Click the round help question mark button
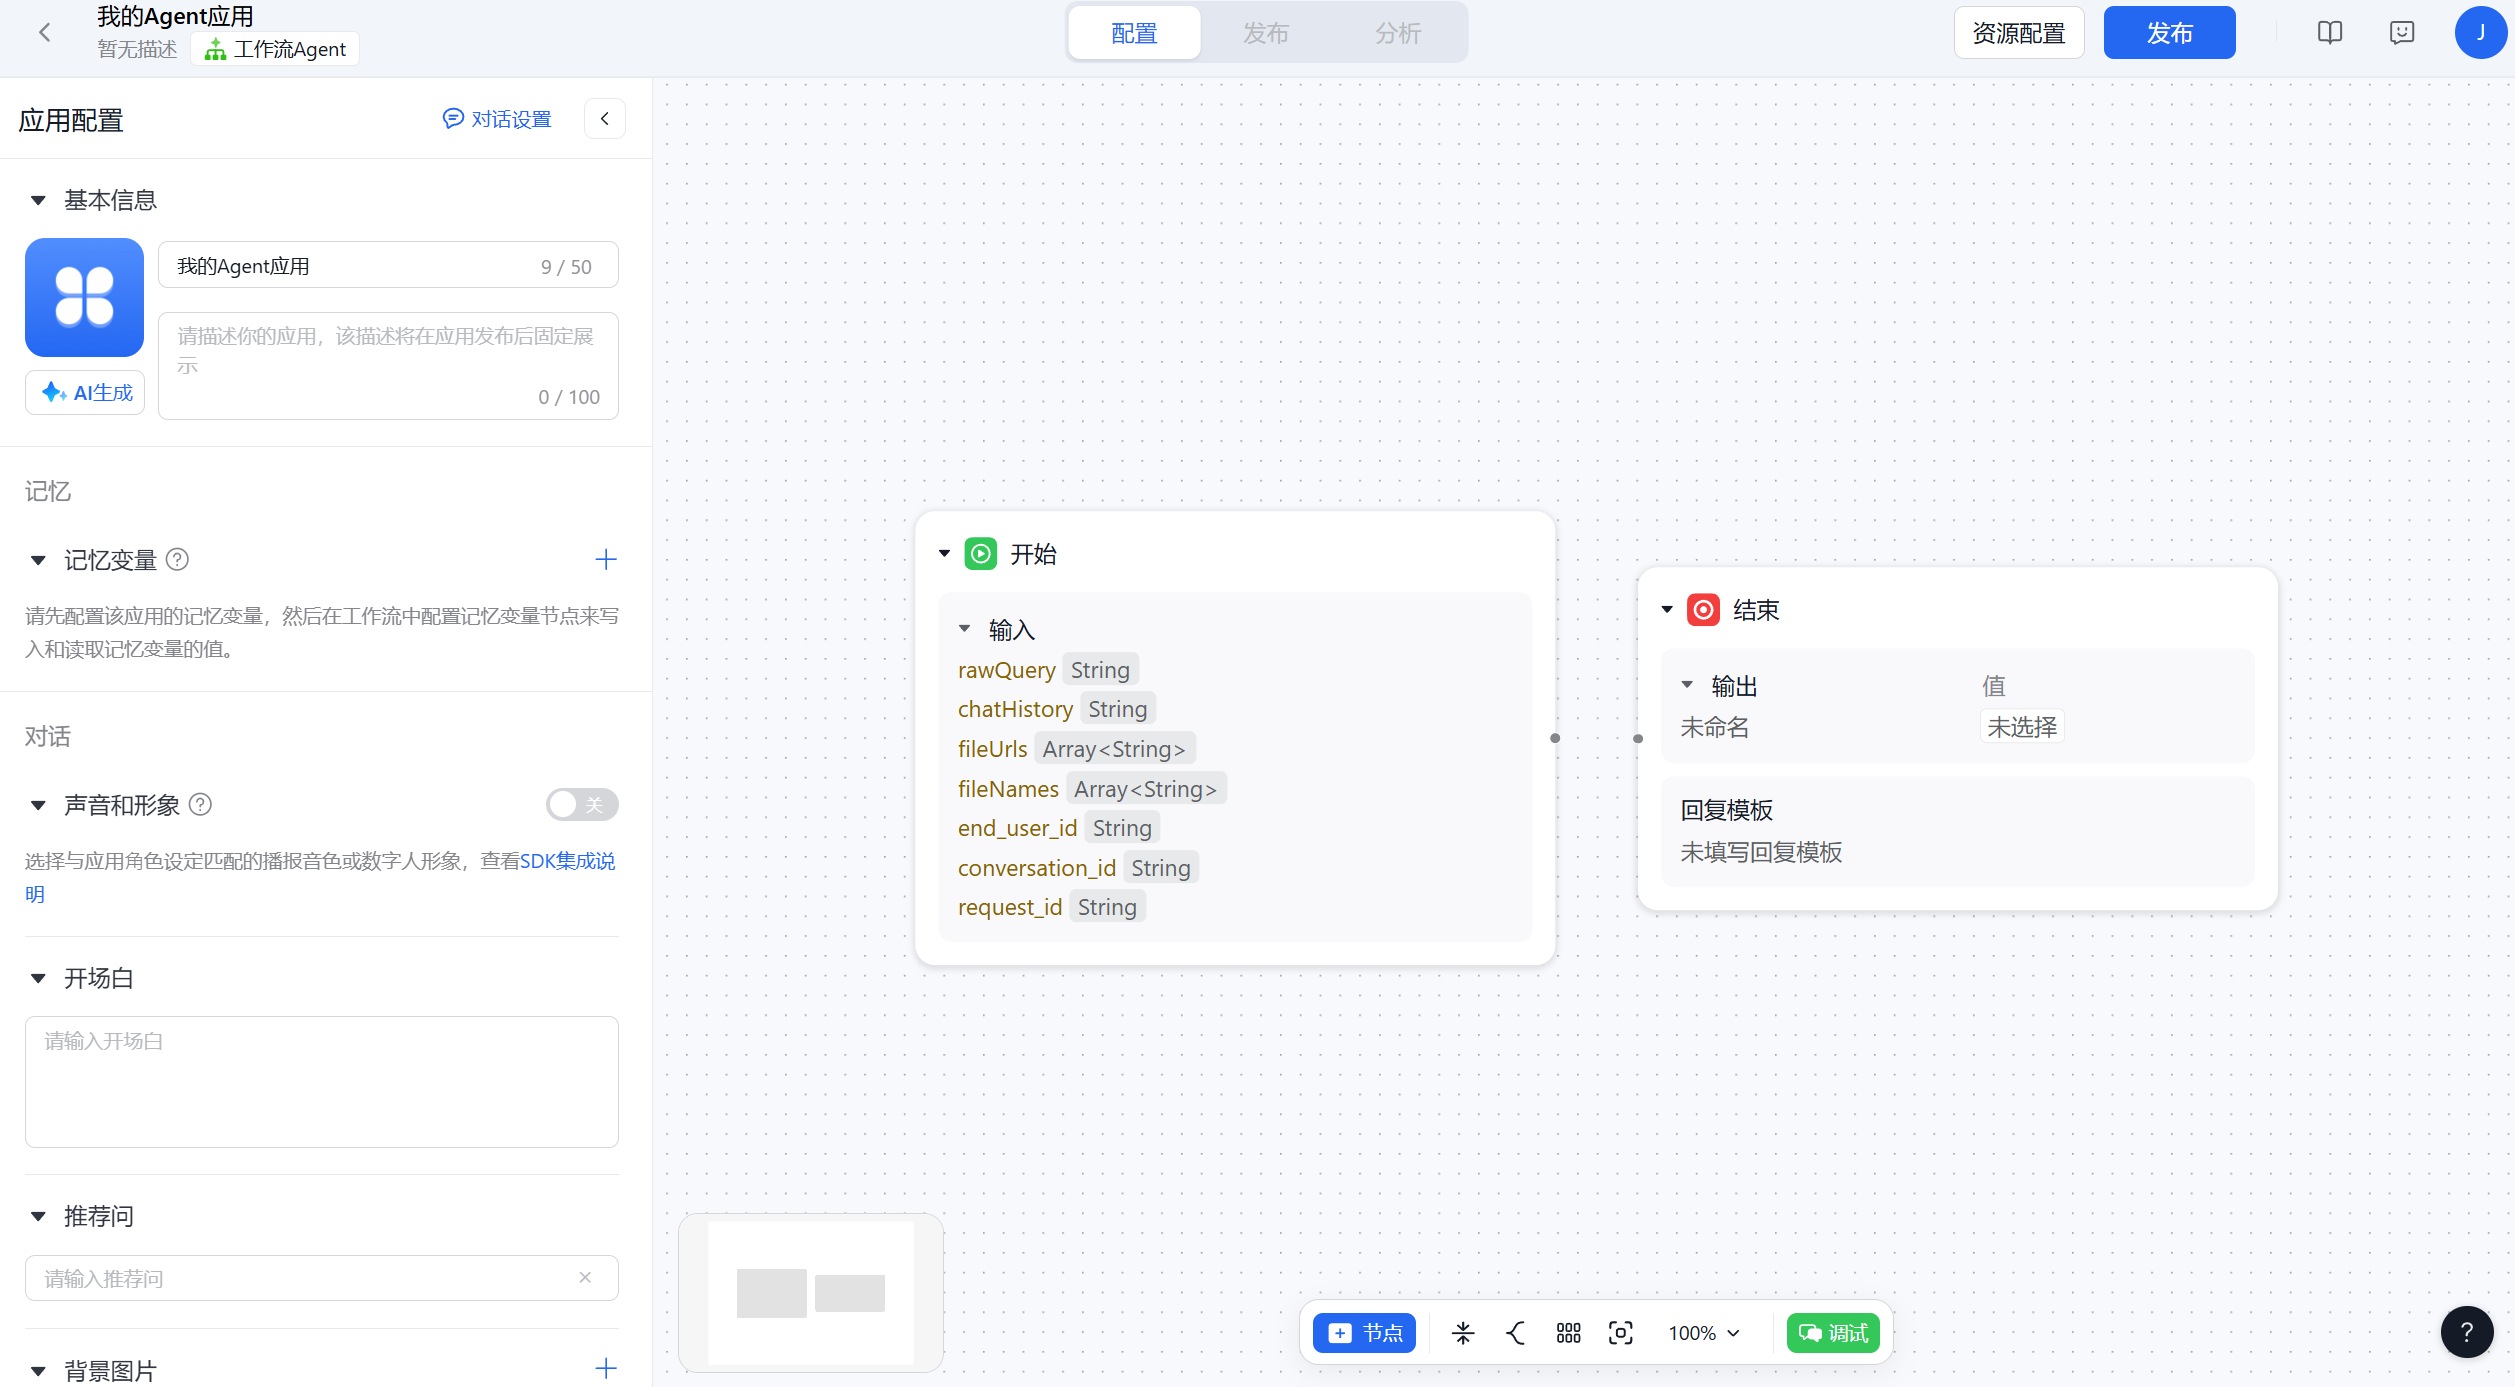 pyautogui.click(x=2466, y=1332)
